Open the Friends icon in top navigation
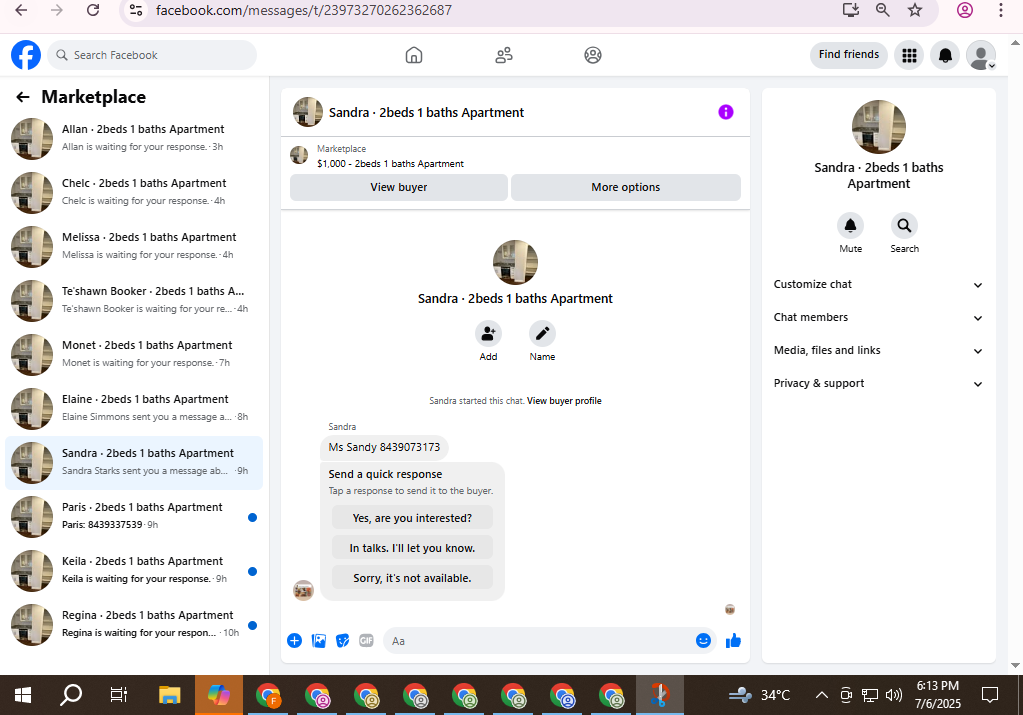 pos(504,55)
